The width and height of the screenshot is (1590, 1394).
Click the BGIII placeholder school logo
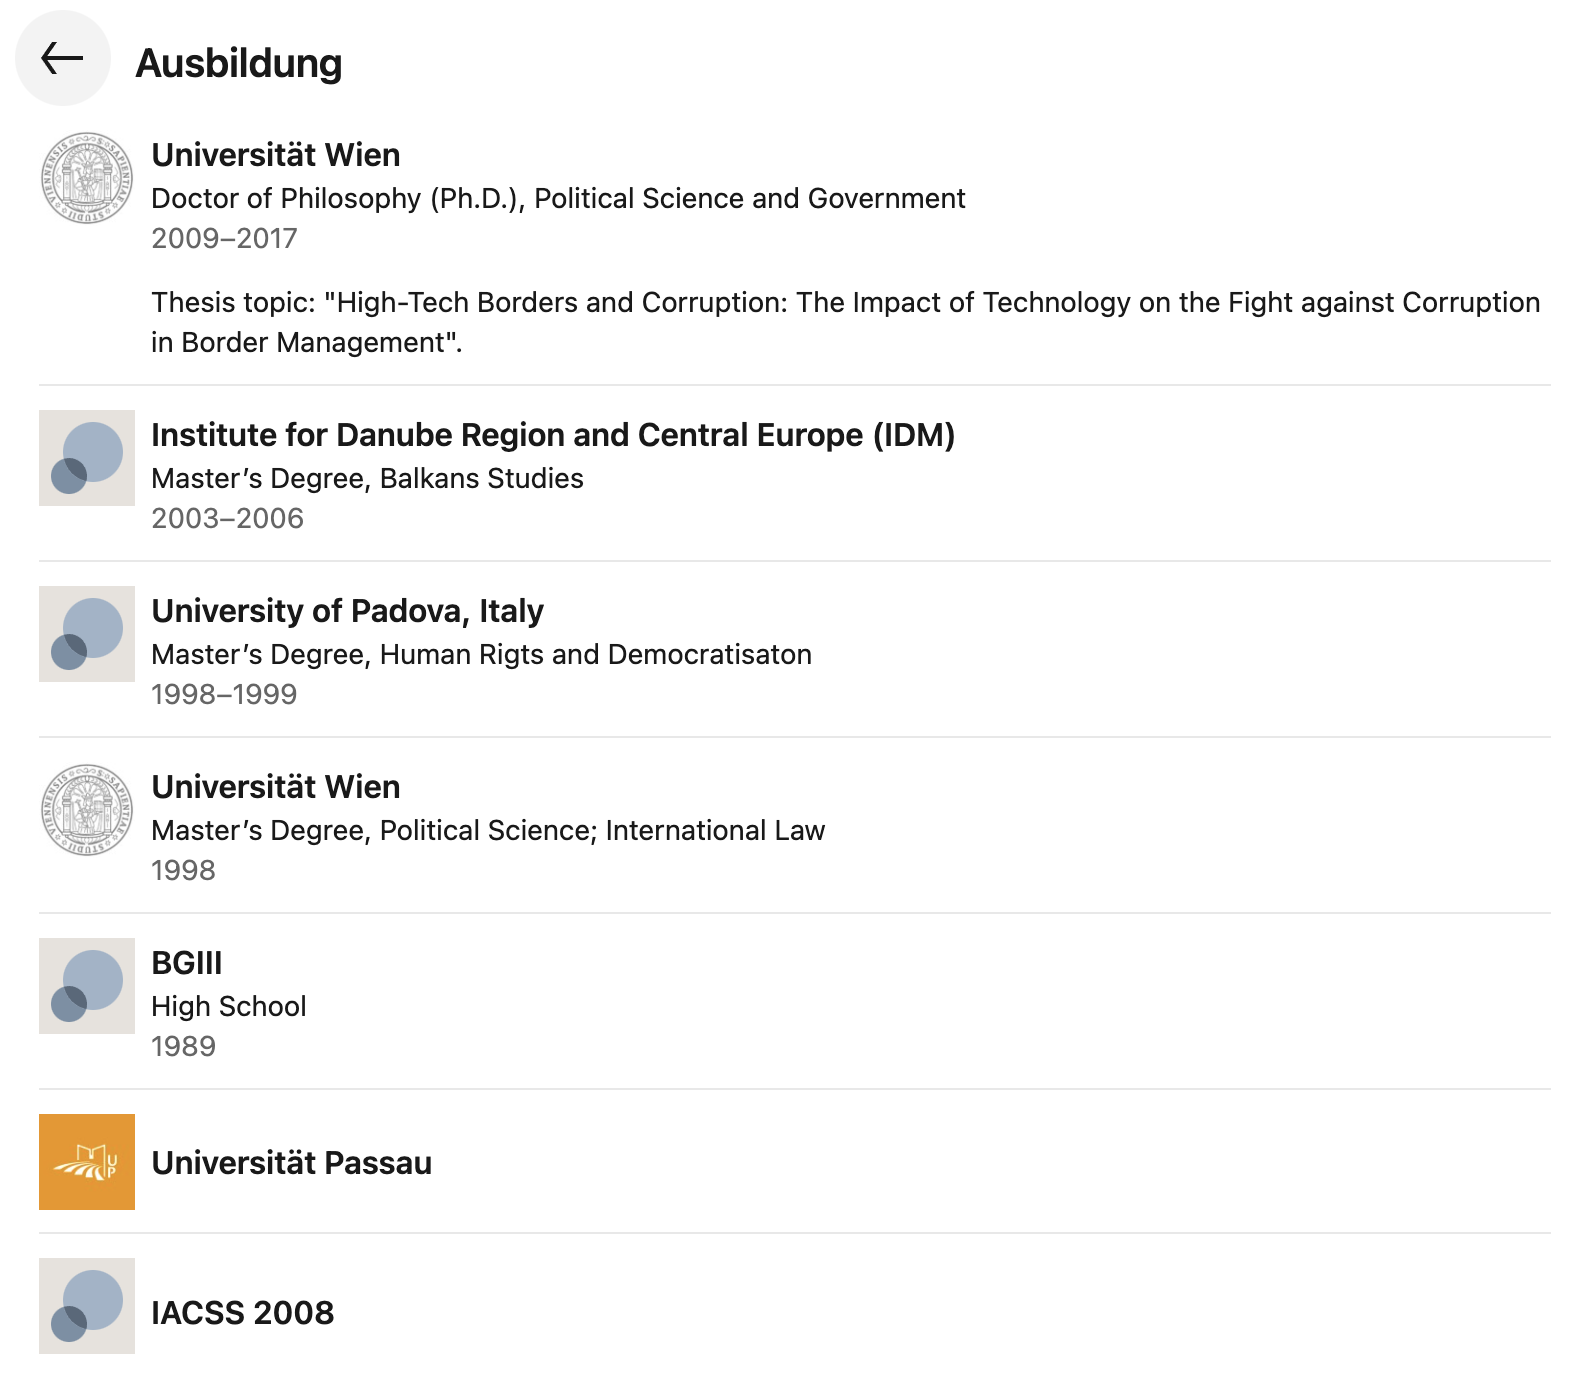pos(87,986)
